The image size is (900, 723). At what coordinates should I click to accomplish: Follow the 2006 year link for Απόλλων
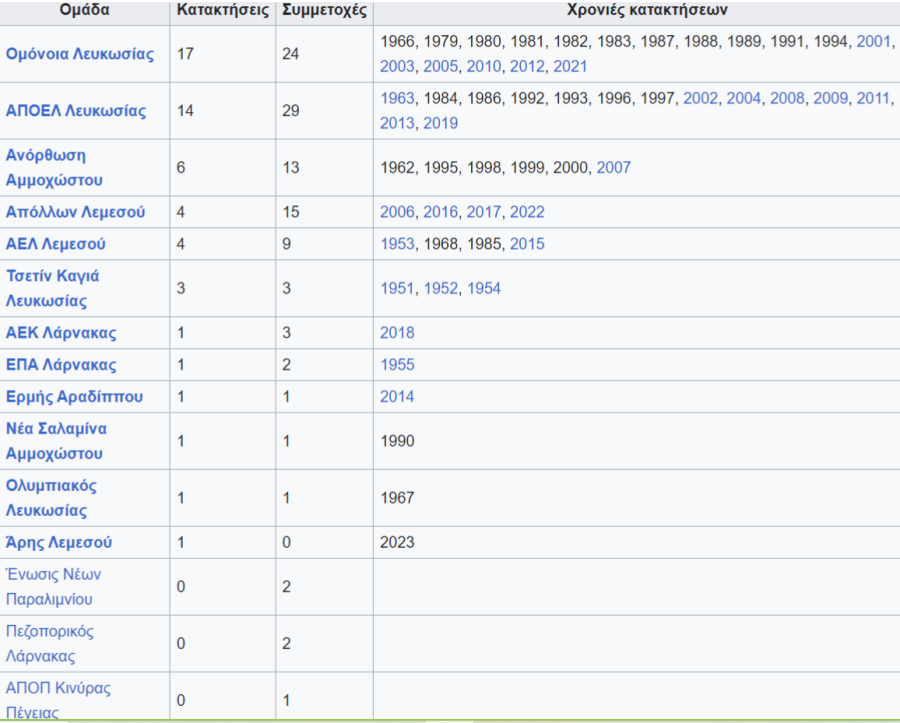pyautogui.click(x=397, y=212)
